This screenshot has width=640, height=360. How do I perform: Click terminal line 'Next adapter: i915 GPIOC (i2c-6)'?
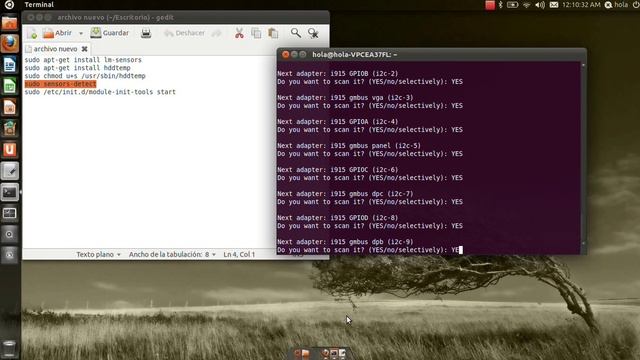pos(338,170)
